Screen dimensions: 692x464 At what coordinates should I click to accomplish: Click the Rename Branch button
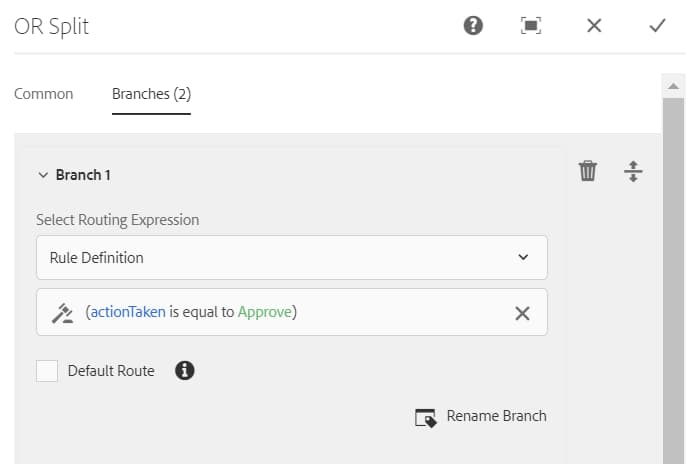click(481, 417)
